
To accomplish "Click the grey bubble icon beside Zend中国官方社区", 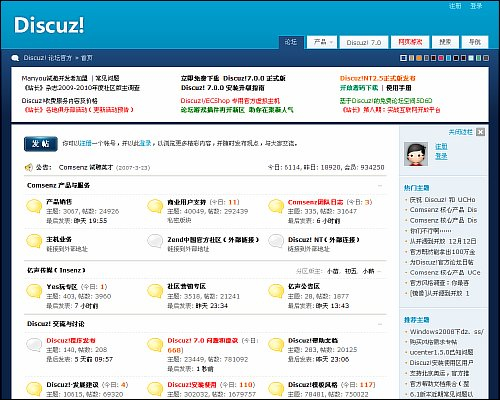I will 155,241.
